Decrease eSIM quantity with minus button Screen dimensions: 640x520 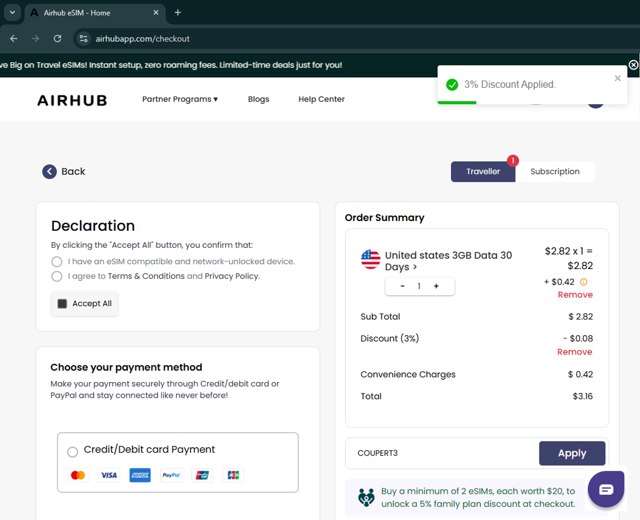point(402,286)
